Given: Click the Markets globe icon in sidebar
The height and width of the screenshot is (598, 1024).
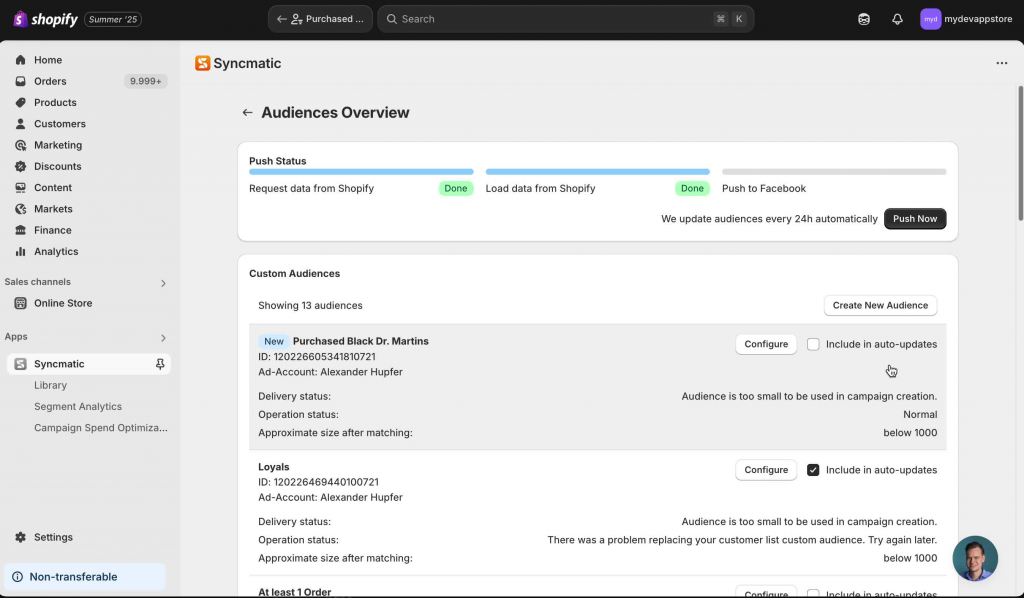Looking at the screenshot, I should tap(20, 209).
